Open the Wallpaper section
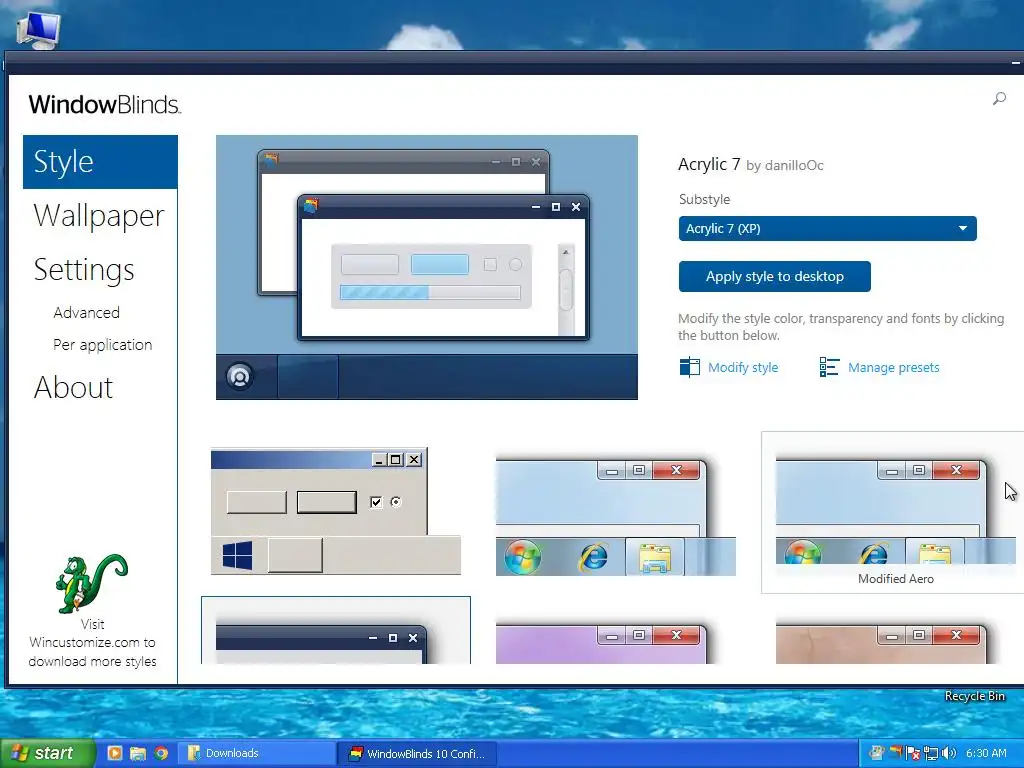 click(x=99, y=216)
